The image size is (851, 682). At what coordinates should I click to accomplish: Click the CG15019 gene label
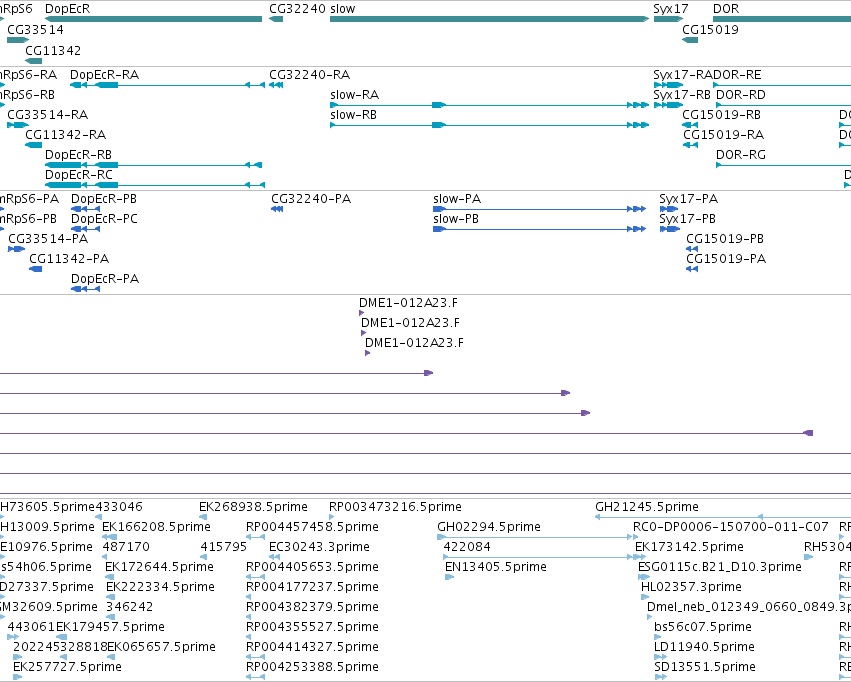(710, 29)
